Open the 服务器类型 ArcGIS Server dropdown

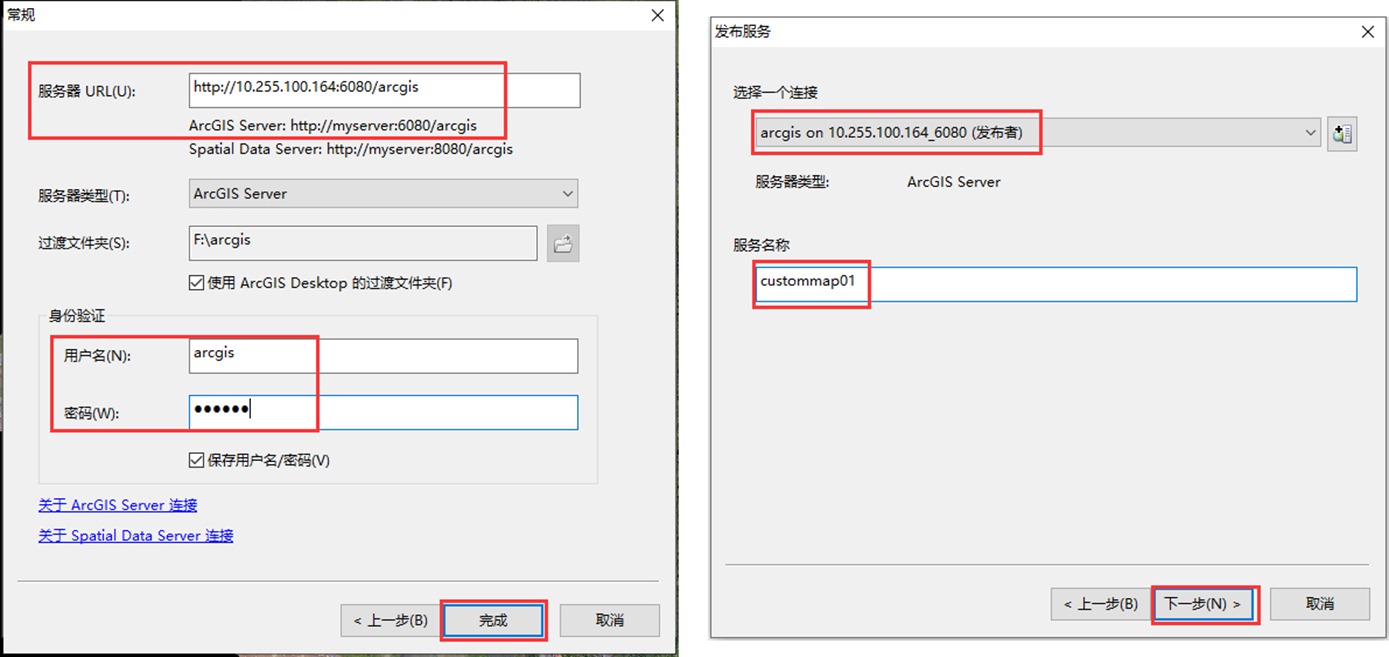383,194
